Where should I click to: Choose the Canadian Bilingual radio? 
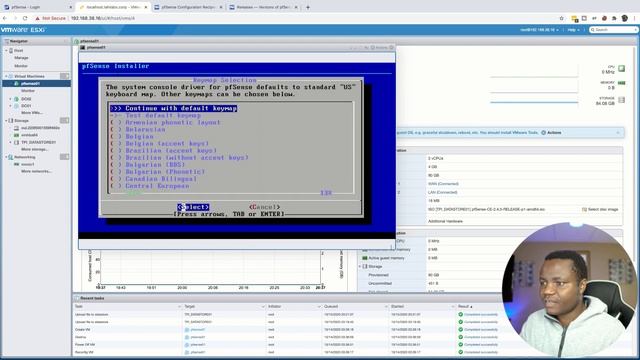116,179
